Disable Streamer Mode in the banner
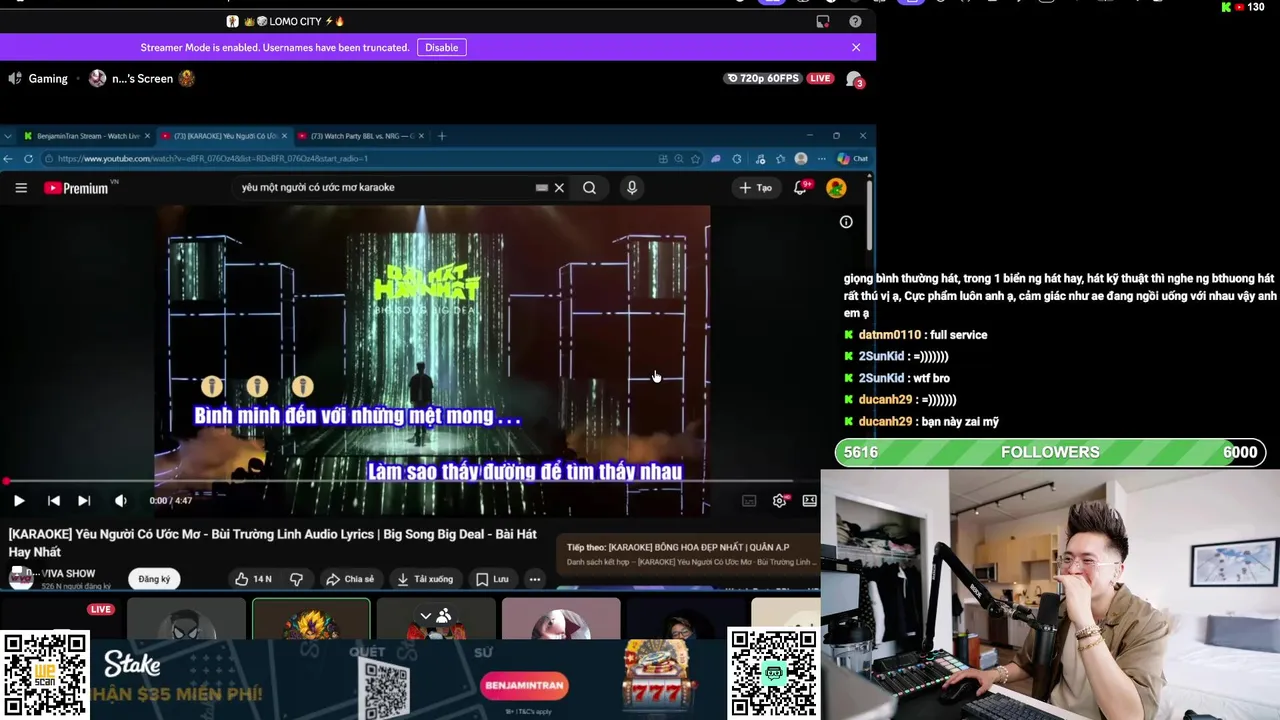The width and height of the screenshot is (1280, 720). tap(441, 47)
